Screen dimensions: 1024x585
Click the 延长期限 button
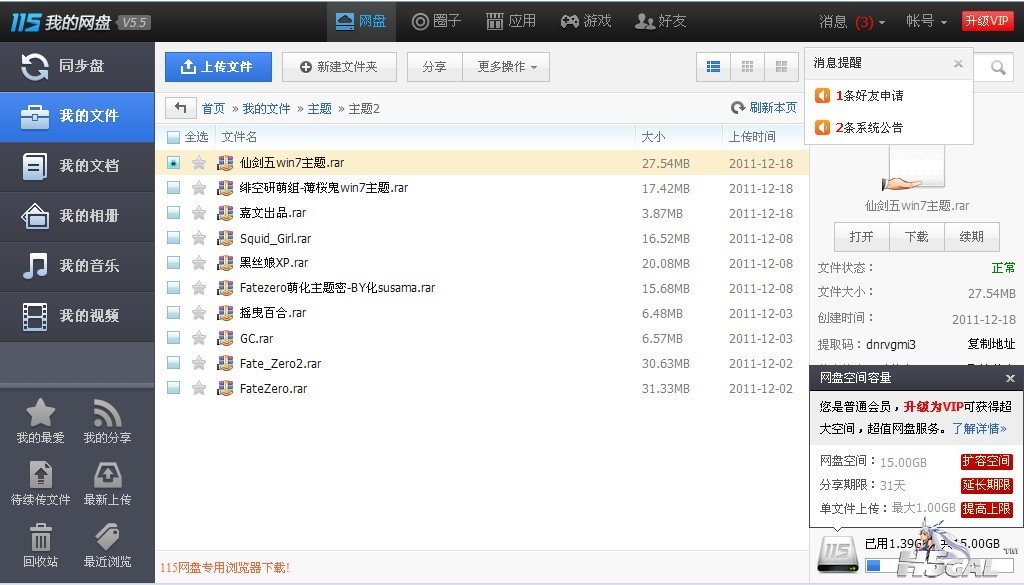986,485
